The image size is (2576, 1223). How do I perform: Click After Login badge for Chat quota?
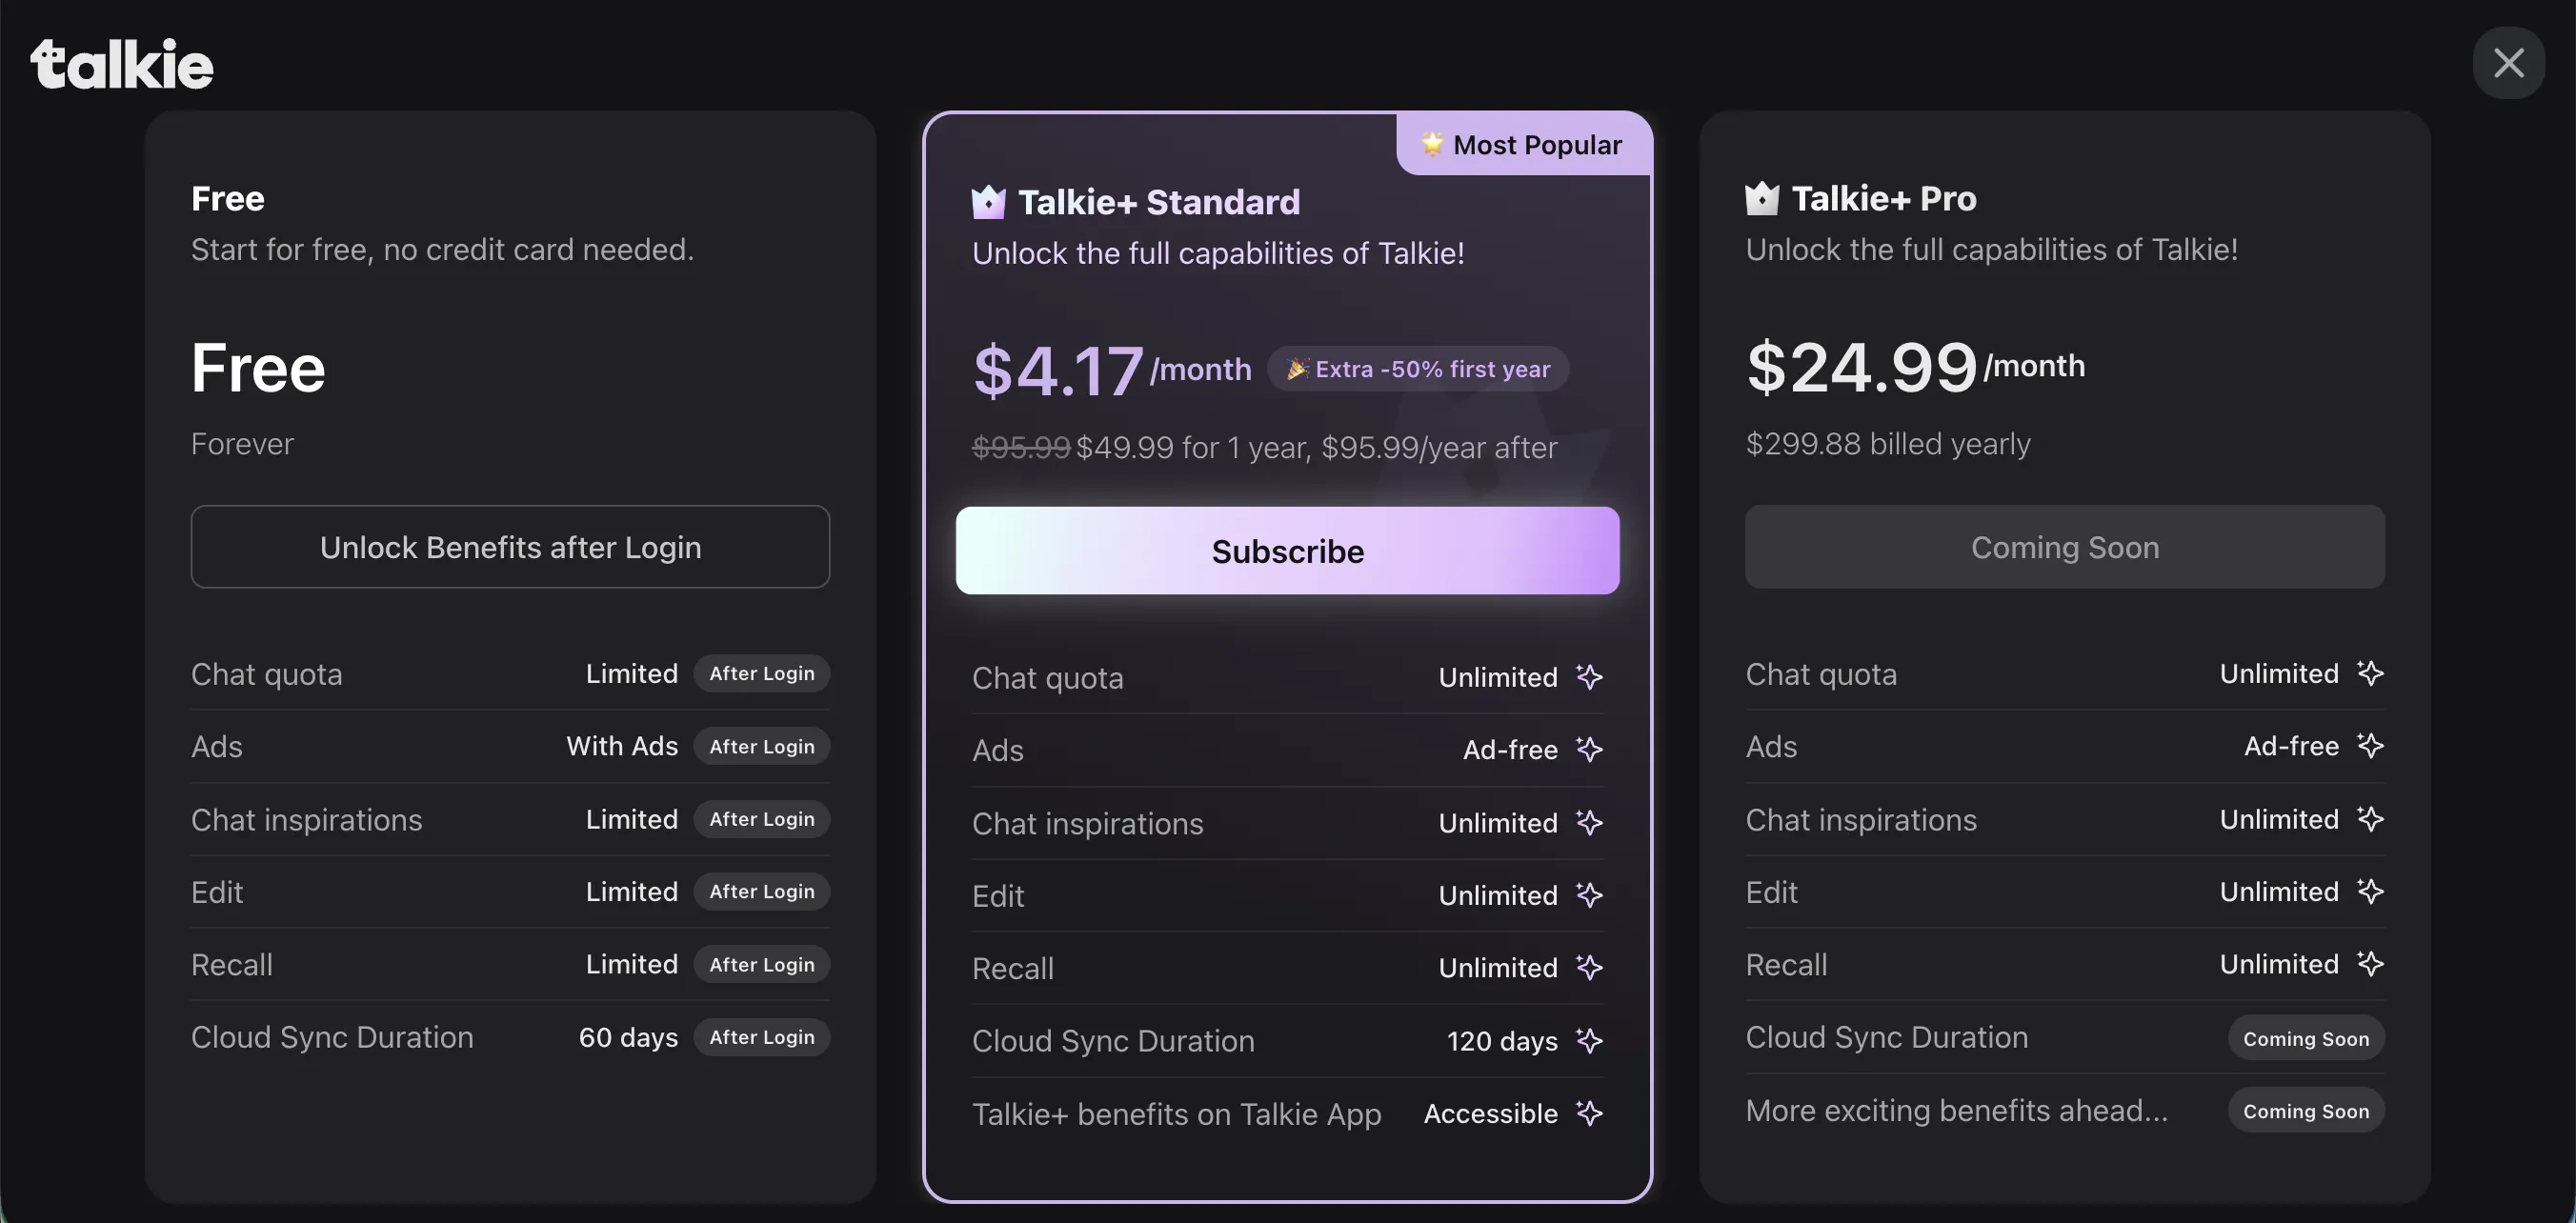point(762,673)
